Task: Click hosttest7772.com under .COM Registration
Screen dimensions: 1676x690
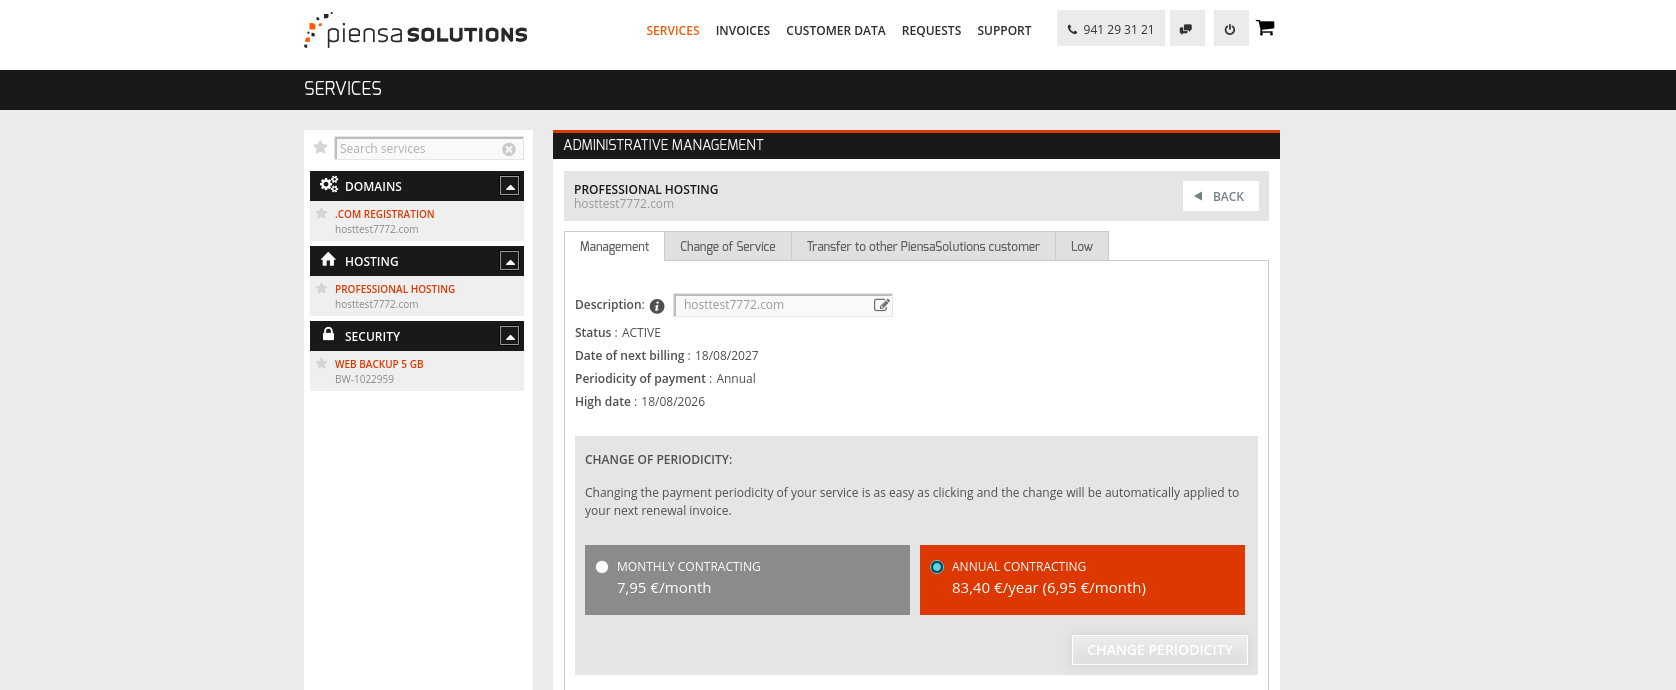Action: click(377, 229)
